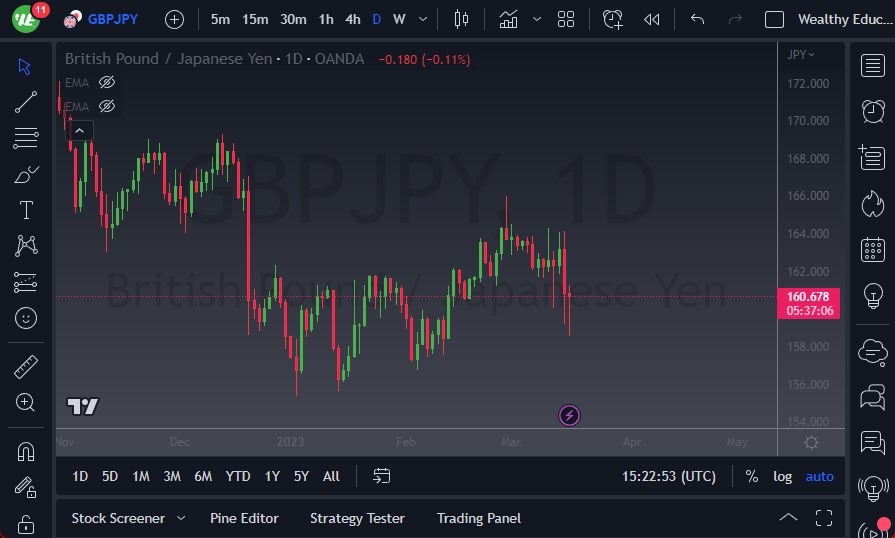Open the JPY currency dropdown
The image size is (895, 538).
coord(801,54)
